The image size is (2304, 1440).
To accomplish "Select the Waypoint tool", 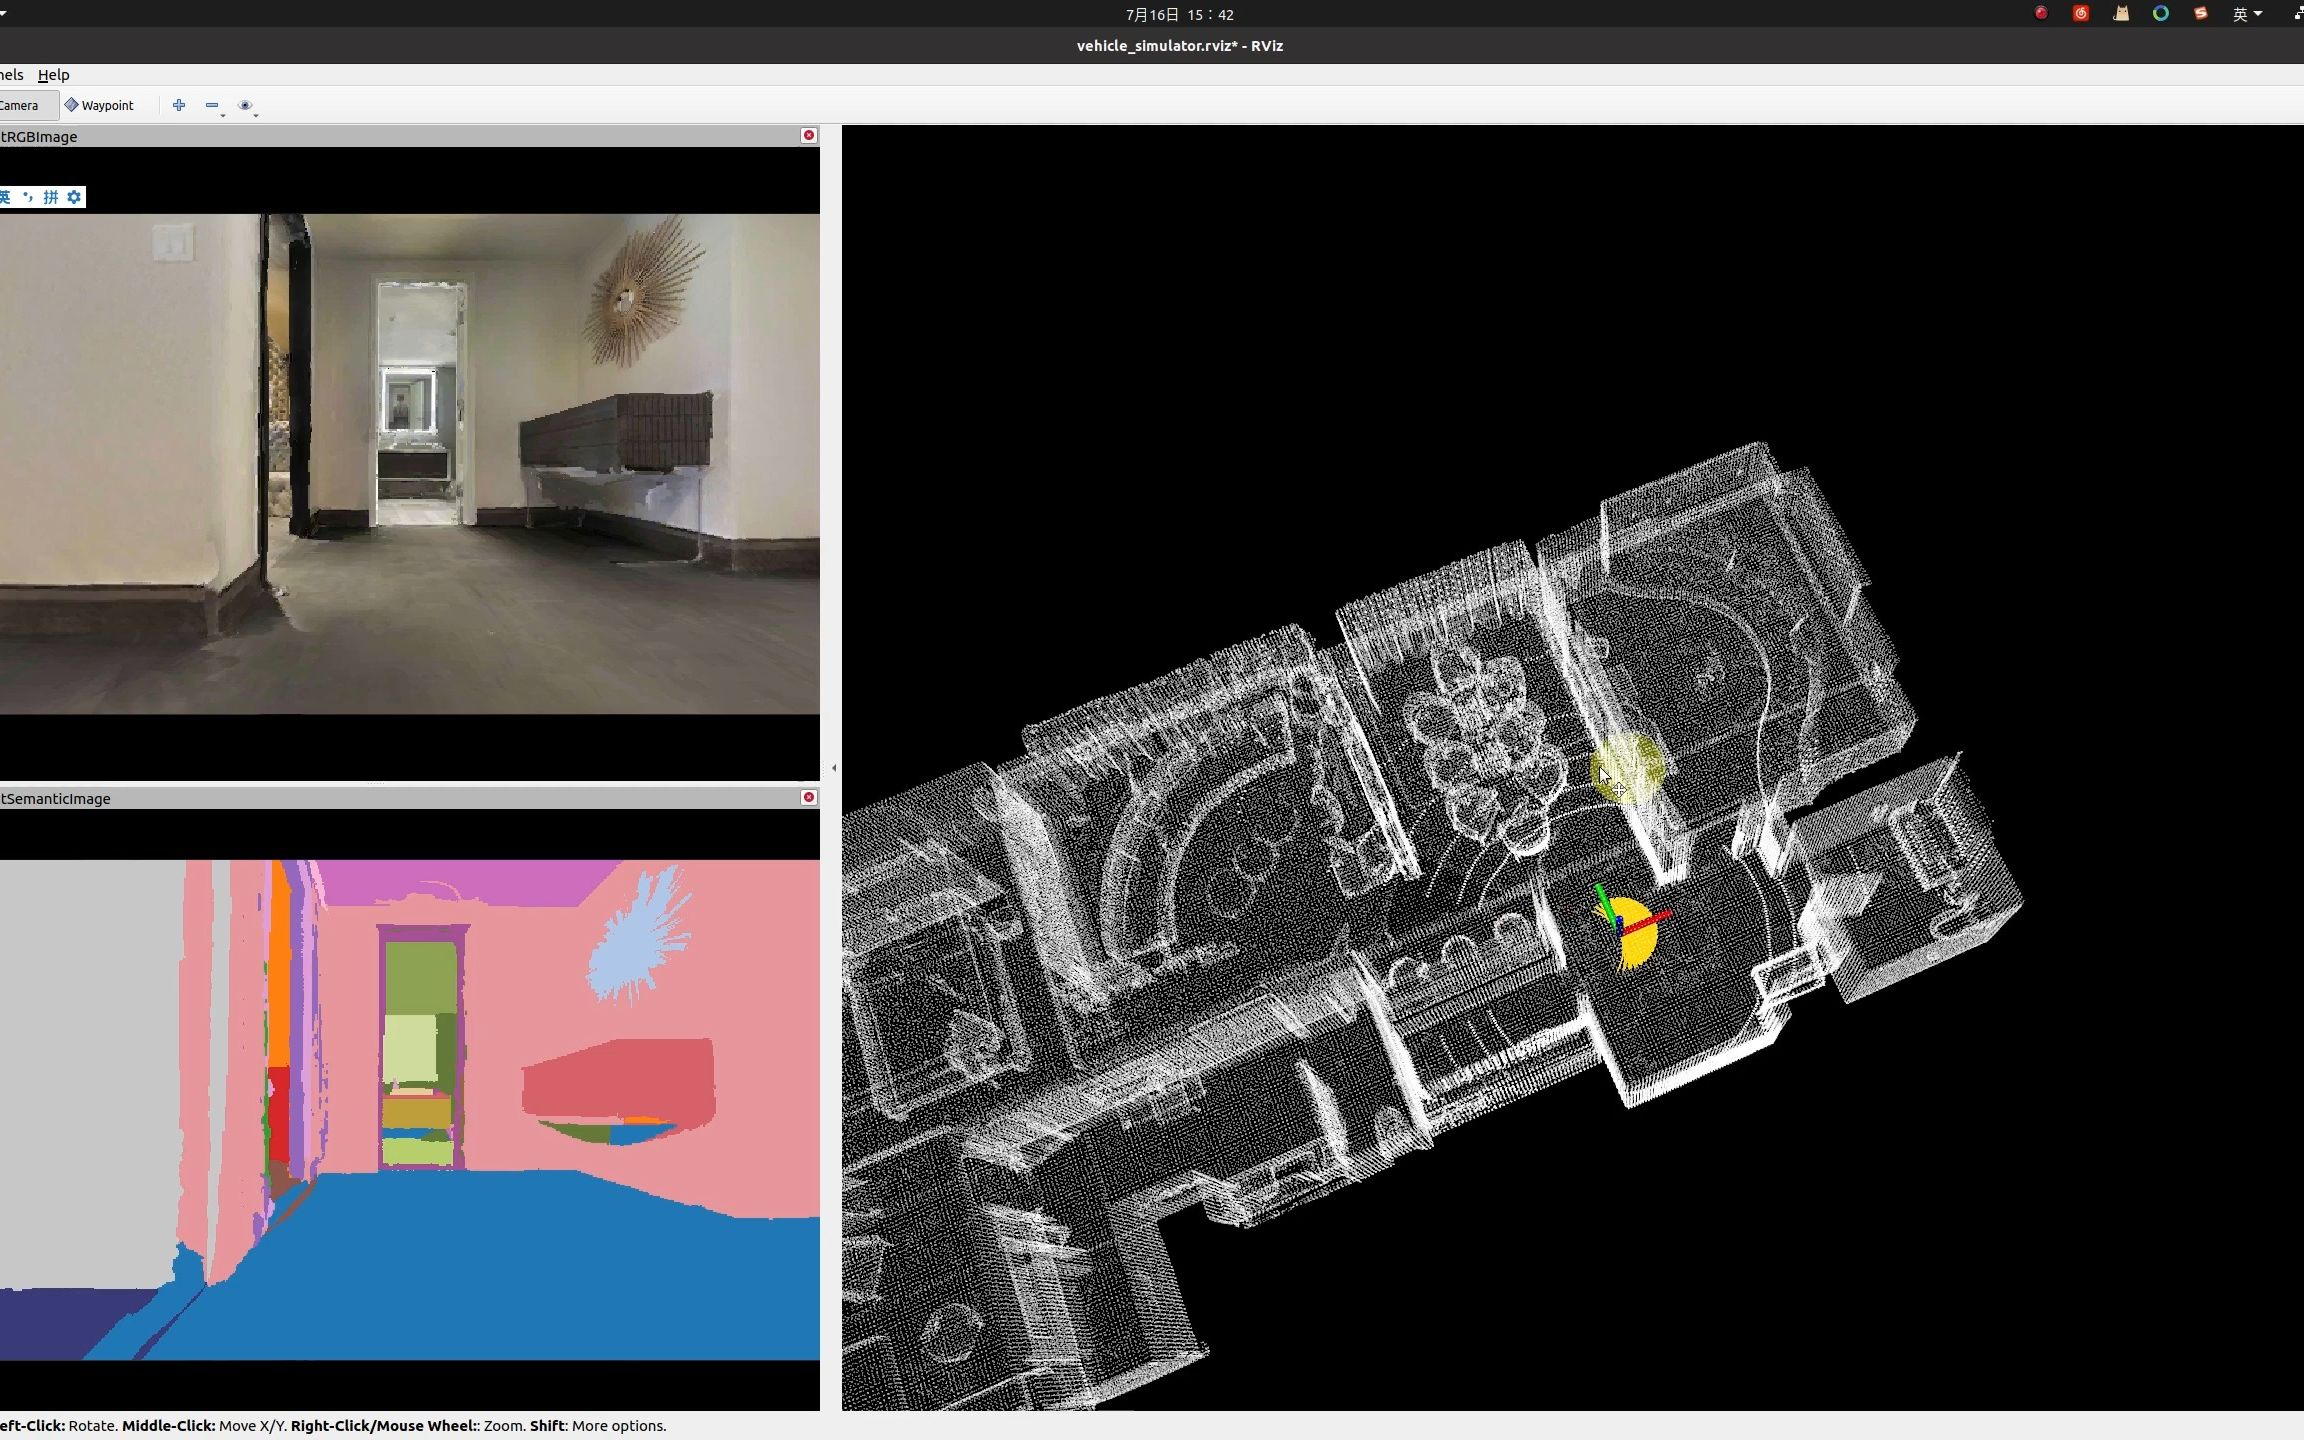I will [x=99, y=105].
